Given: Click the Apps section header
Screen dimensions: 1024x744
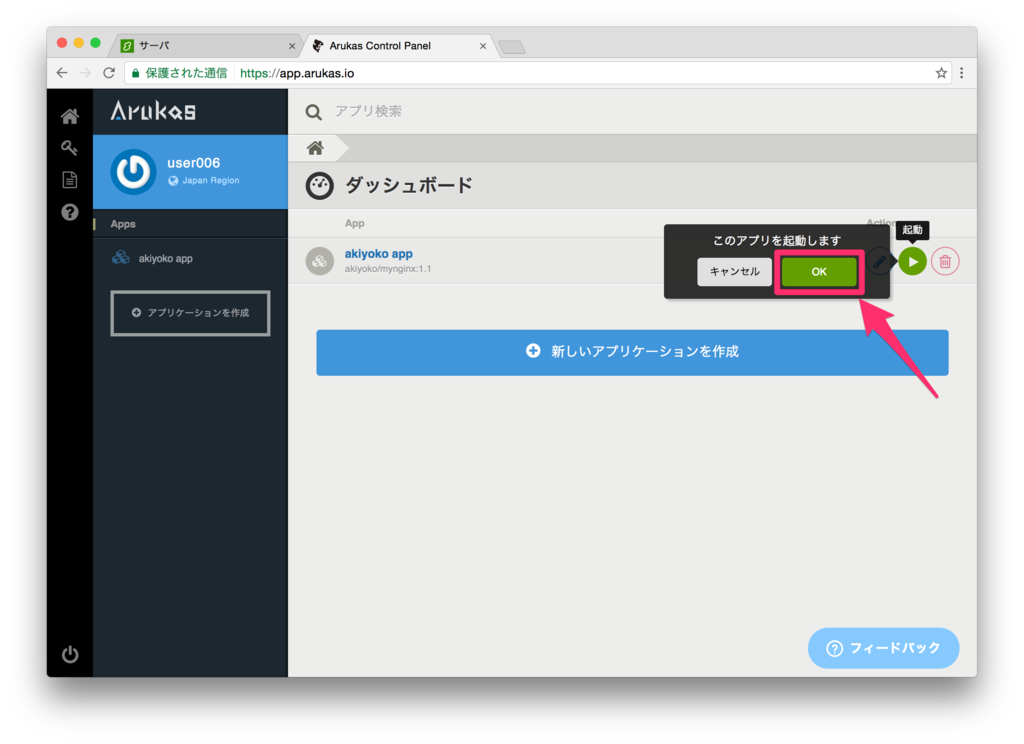Looking at the screenshot, I should (x=123, y=224).
